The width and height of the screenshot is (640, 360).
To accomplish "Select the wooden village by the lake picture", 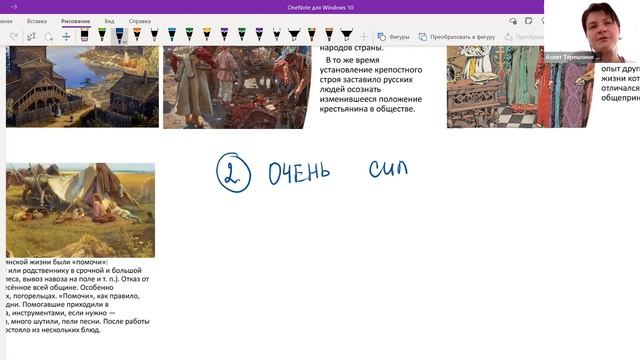I will [82, 87].
